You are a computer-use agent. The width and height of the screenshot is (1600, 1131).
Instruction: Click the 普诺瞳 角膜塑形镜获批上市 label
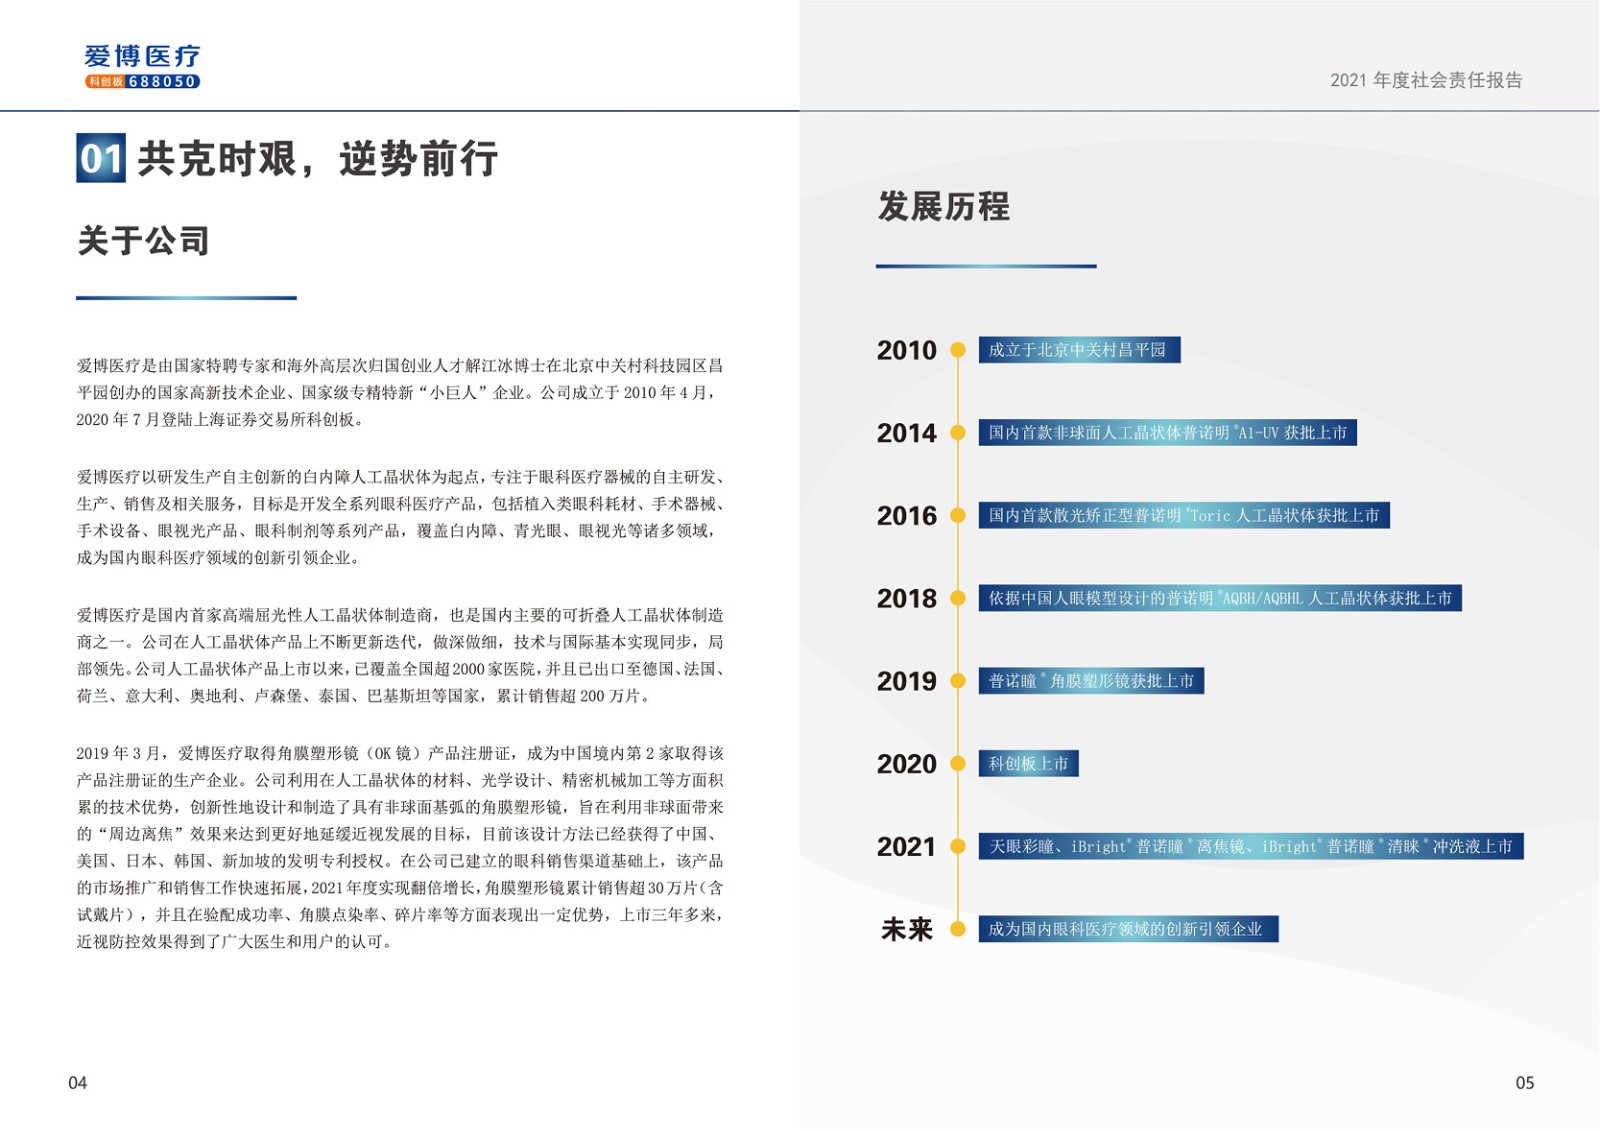point(1090,681)
